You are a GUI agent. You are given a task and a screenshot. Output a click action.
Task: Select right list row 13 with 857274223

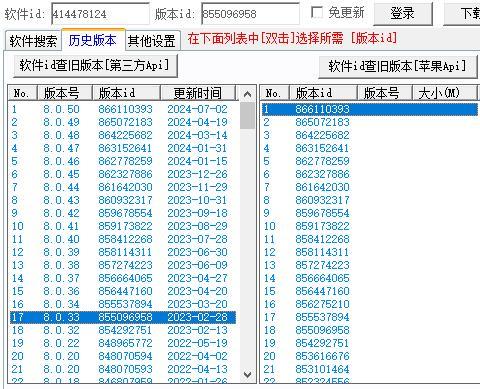370,265
